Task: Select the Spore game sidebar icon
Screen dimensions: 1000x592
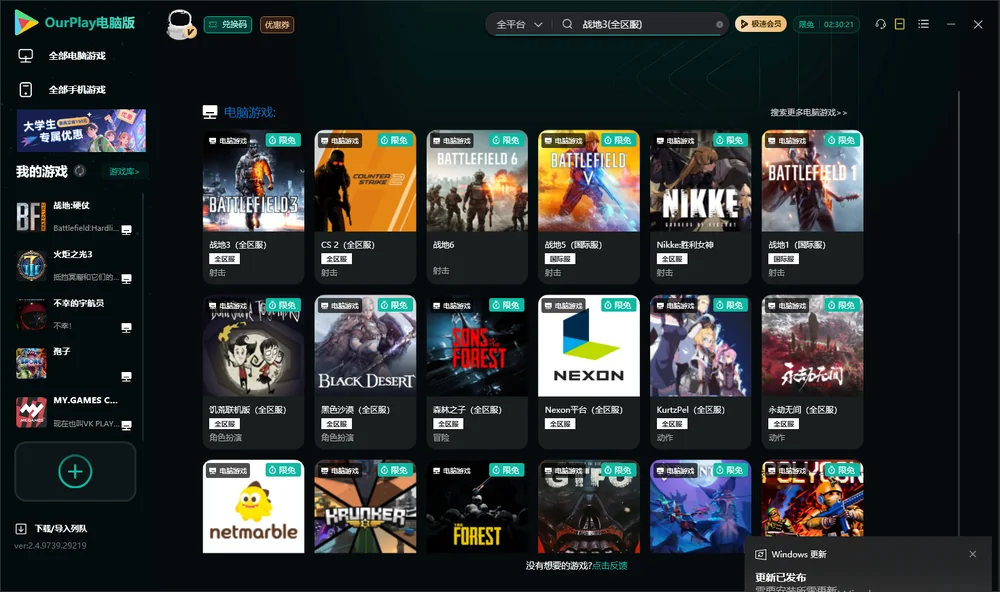Action: tap(31, 363)
